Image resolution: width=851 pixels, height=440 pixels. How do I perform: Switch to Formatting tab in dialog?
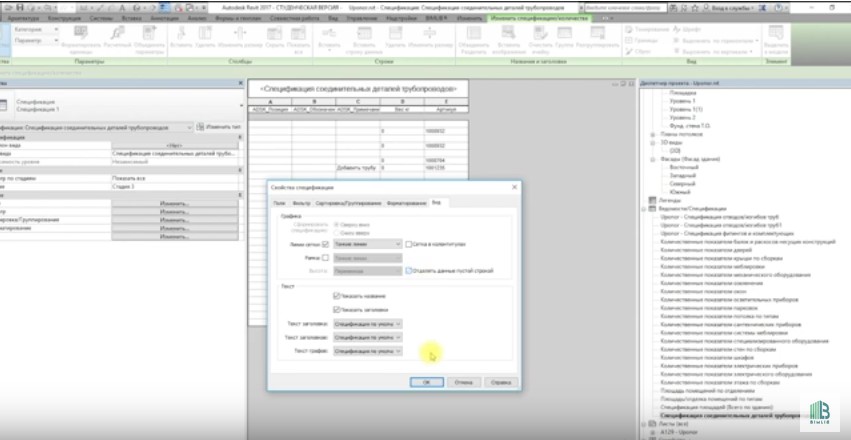406,203
